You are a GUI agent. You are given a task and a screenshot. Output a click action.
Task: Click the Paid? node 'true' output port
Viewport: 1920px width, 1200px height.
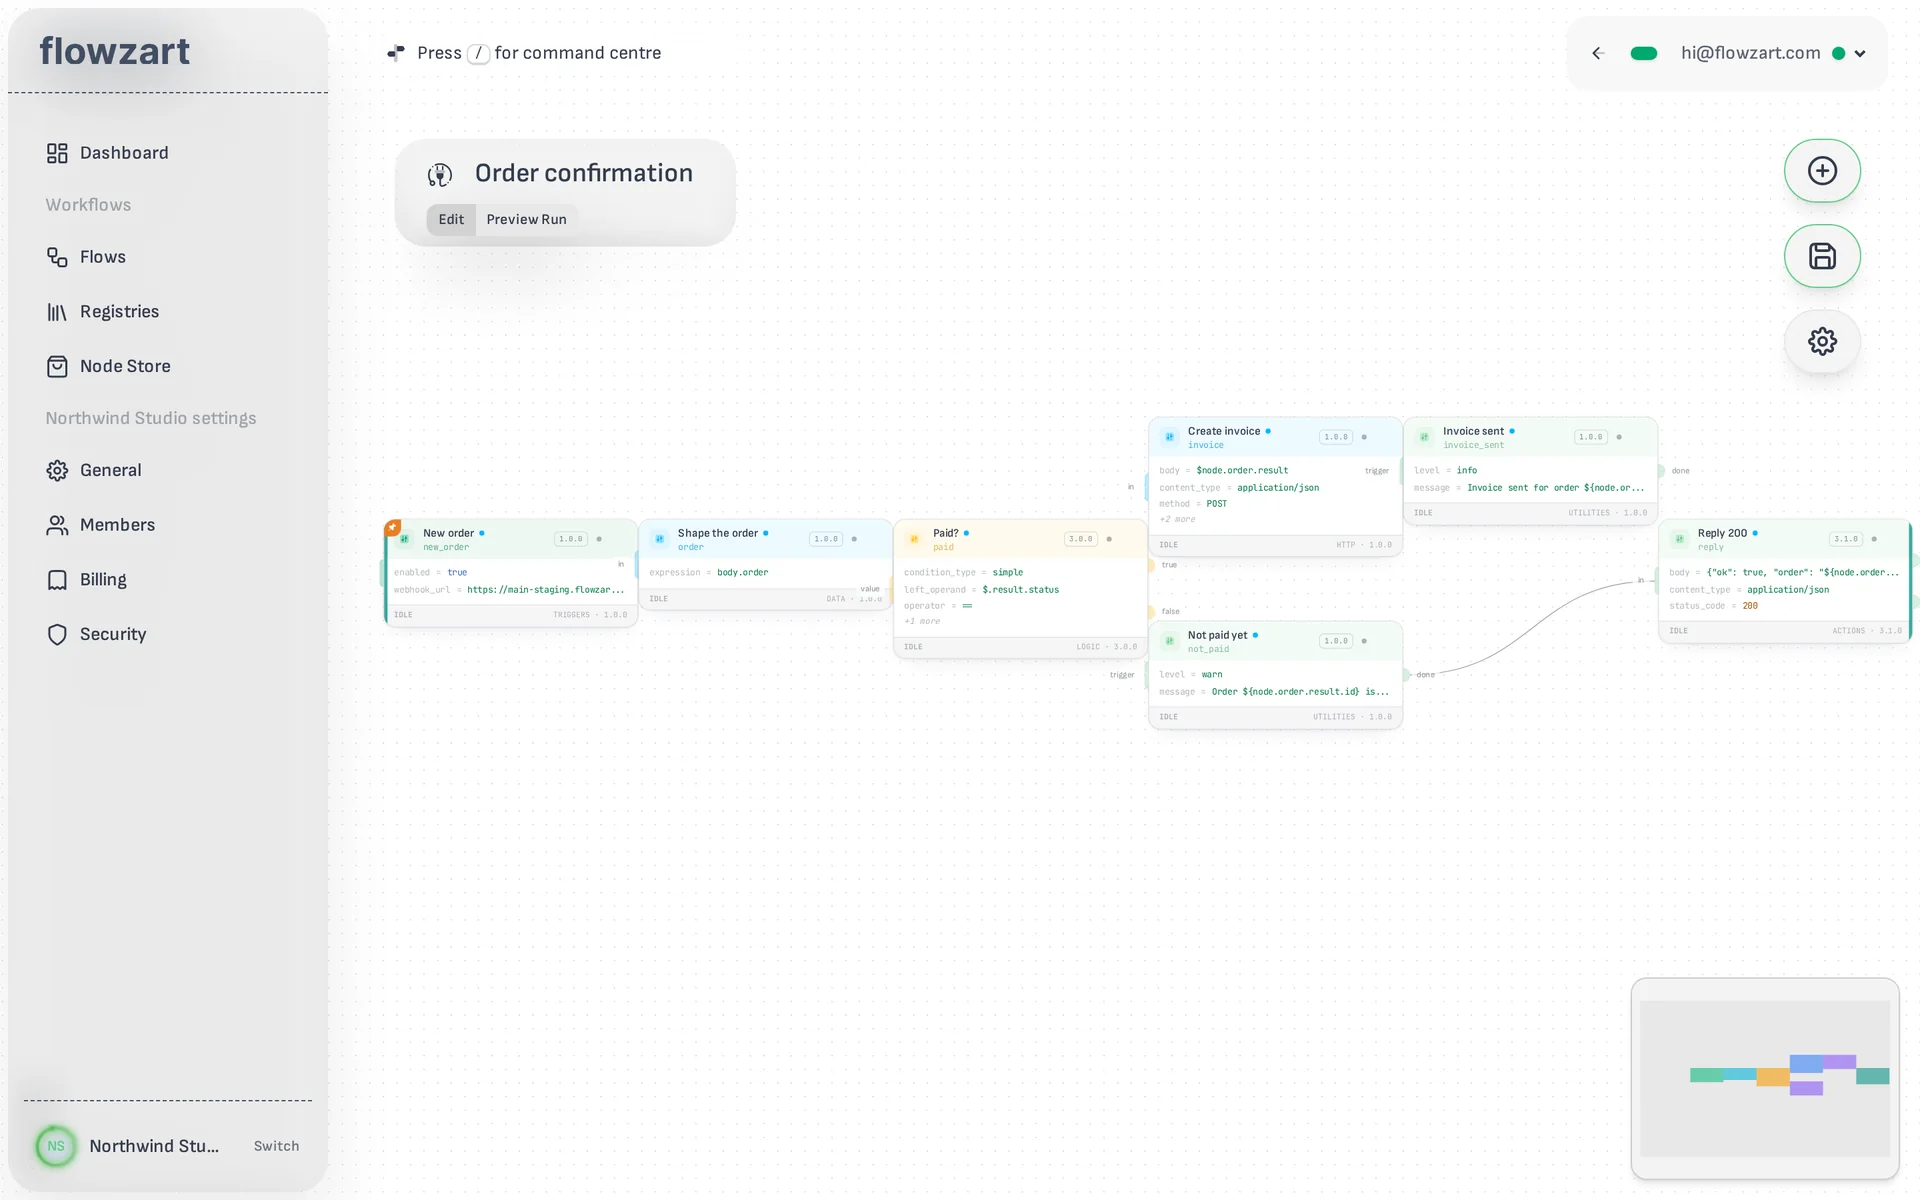coord(1151,566)
